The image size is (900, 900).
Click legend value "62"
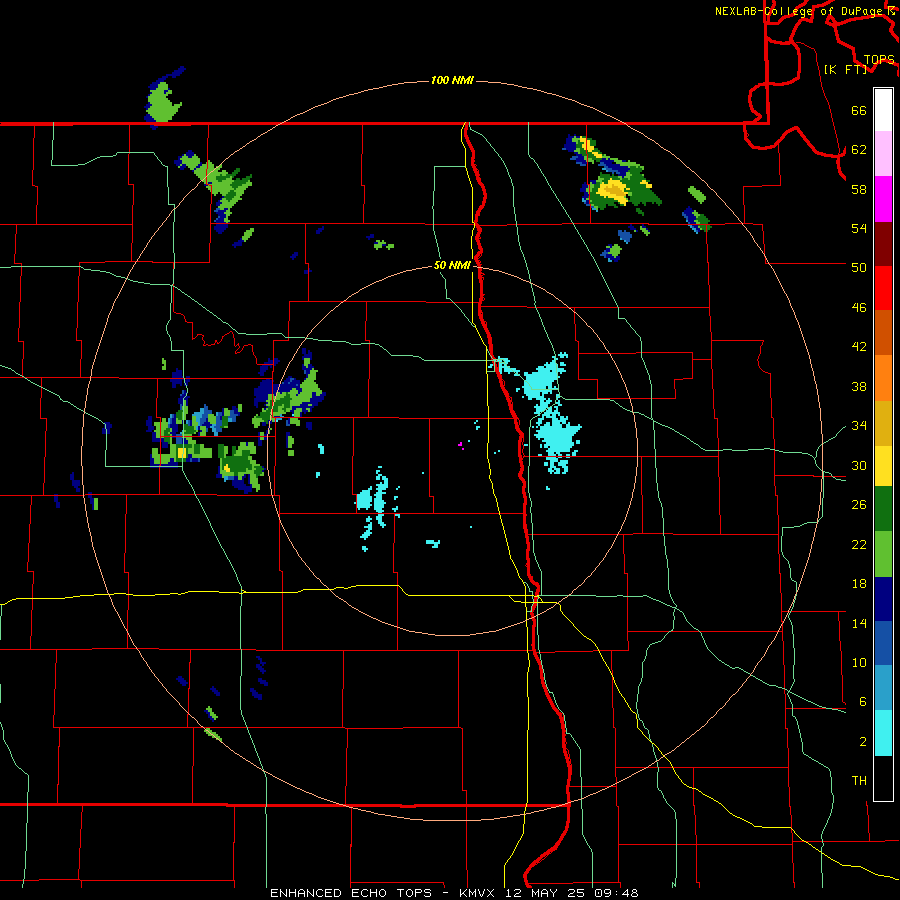point(859,149)
